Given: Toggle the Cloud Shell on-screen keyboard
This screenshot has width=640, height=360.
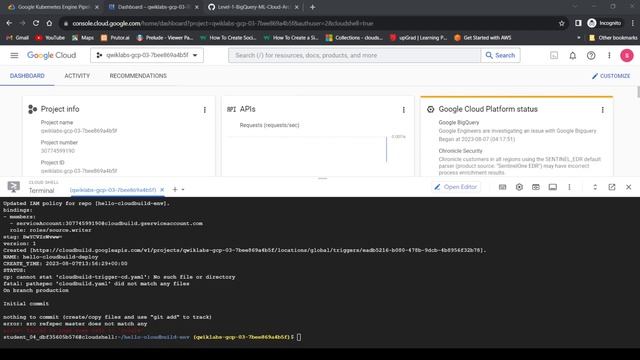Looking at the screenshot, I should pyautogui.click(x=502, y=187).
